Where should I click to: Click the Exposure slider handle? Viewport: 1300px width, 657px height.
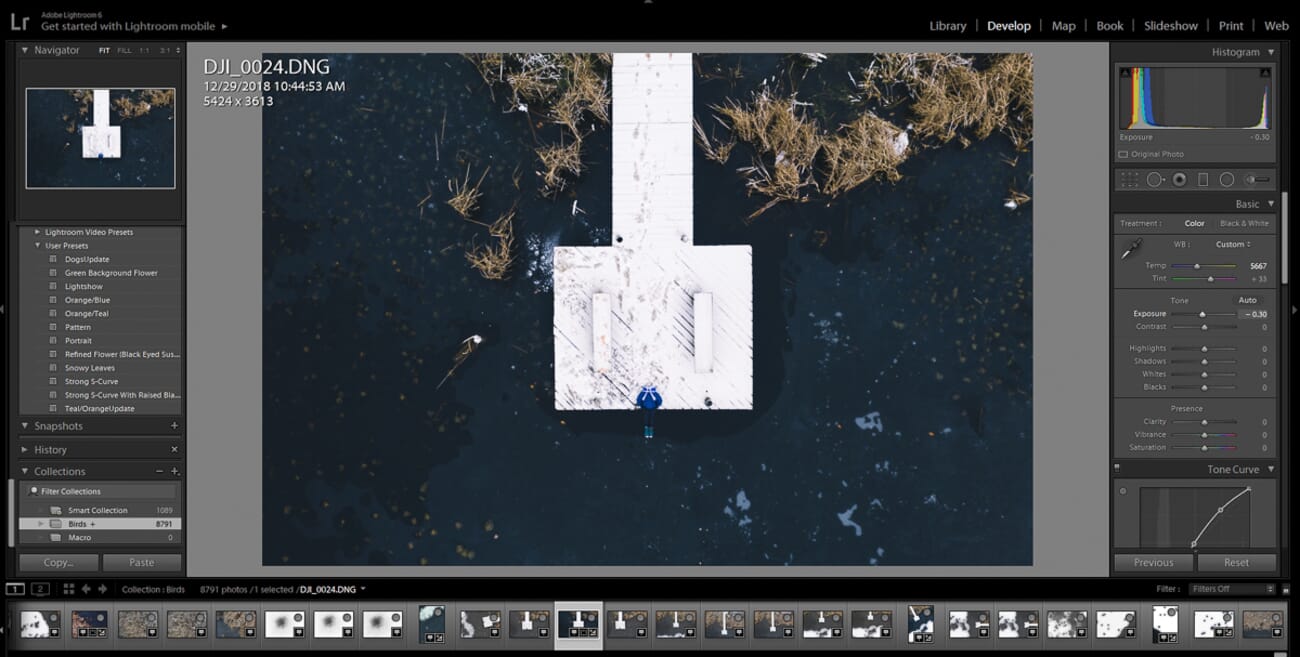(1202, 314)
